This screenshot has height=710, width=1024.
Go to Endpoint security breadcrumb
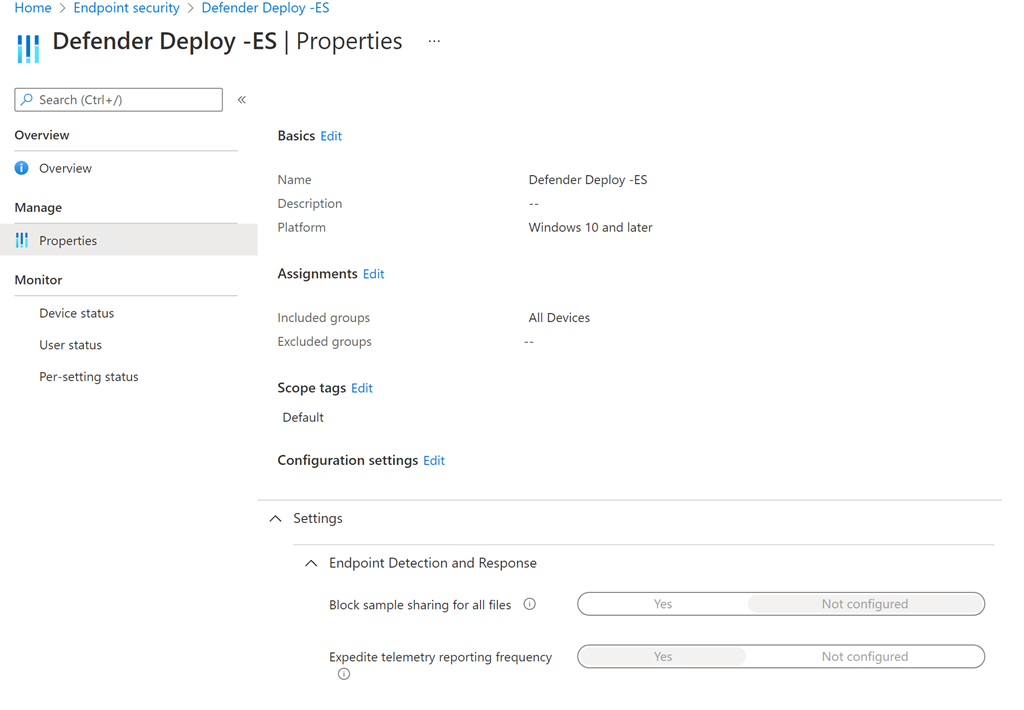tap(126, 8)
